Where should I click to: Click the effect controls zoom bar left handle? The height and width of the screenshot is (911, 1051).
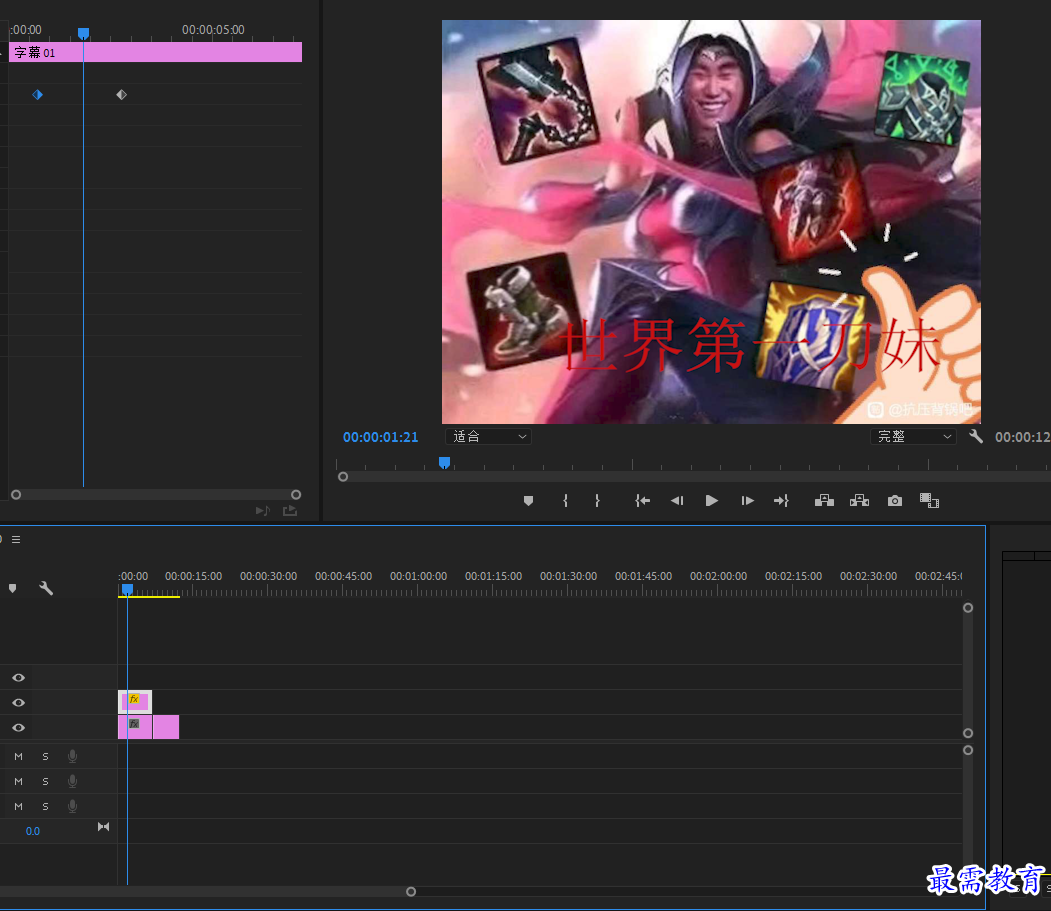tap(16, 495)
